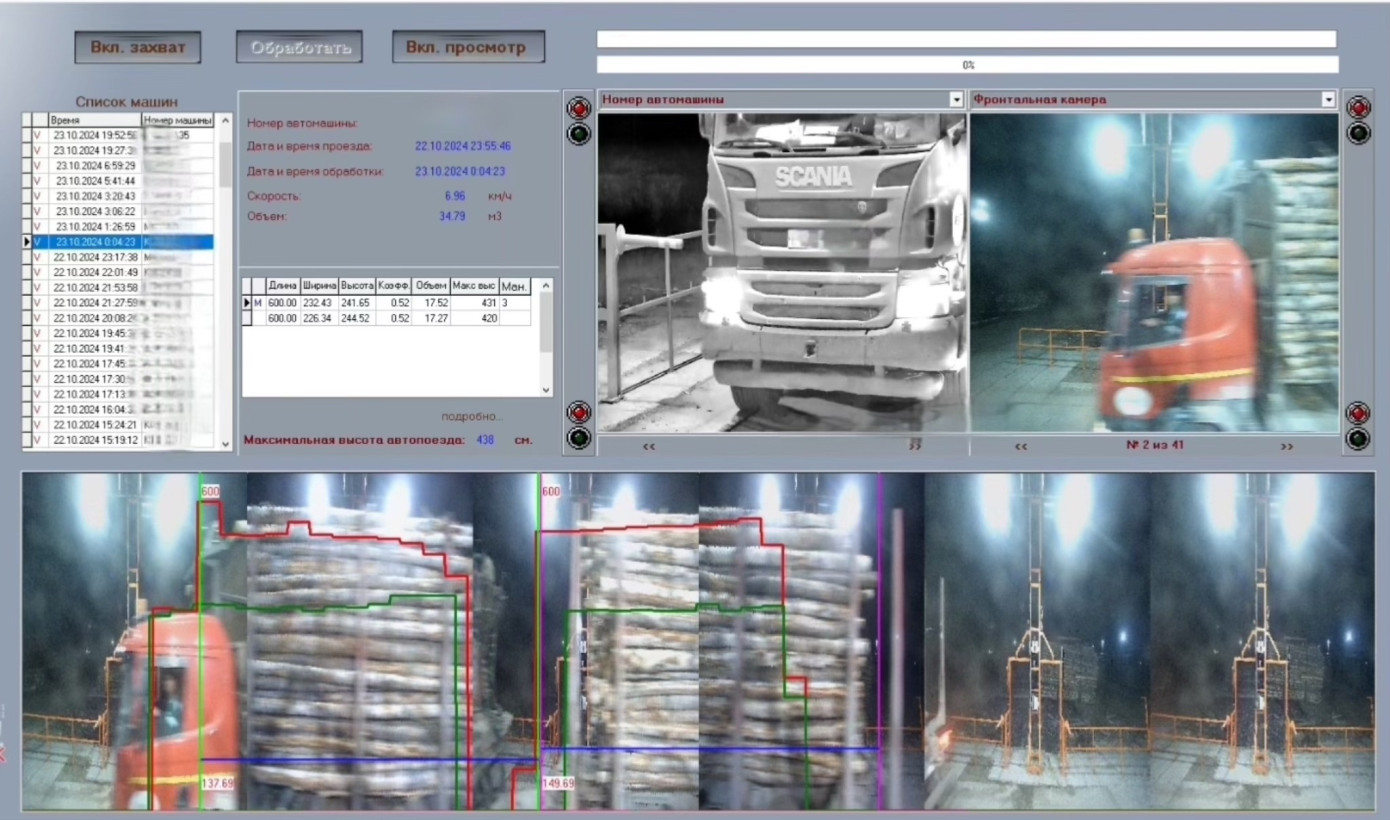The width and height of the screenshot is (1390, 820).
Task: Click the 149.69 marker label in the side strip
Action: (x=558, y=784)
